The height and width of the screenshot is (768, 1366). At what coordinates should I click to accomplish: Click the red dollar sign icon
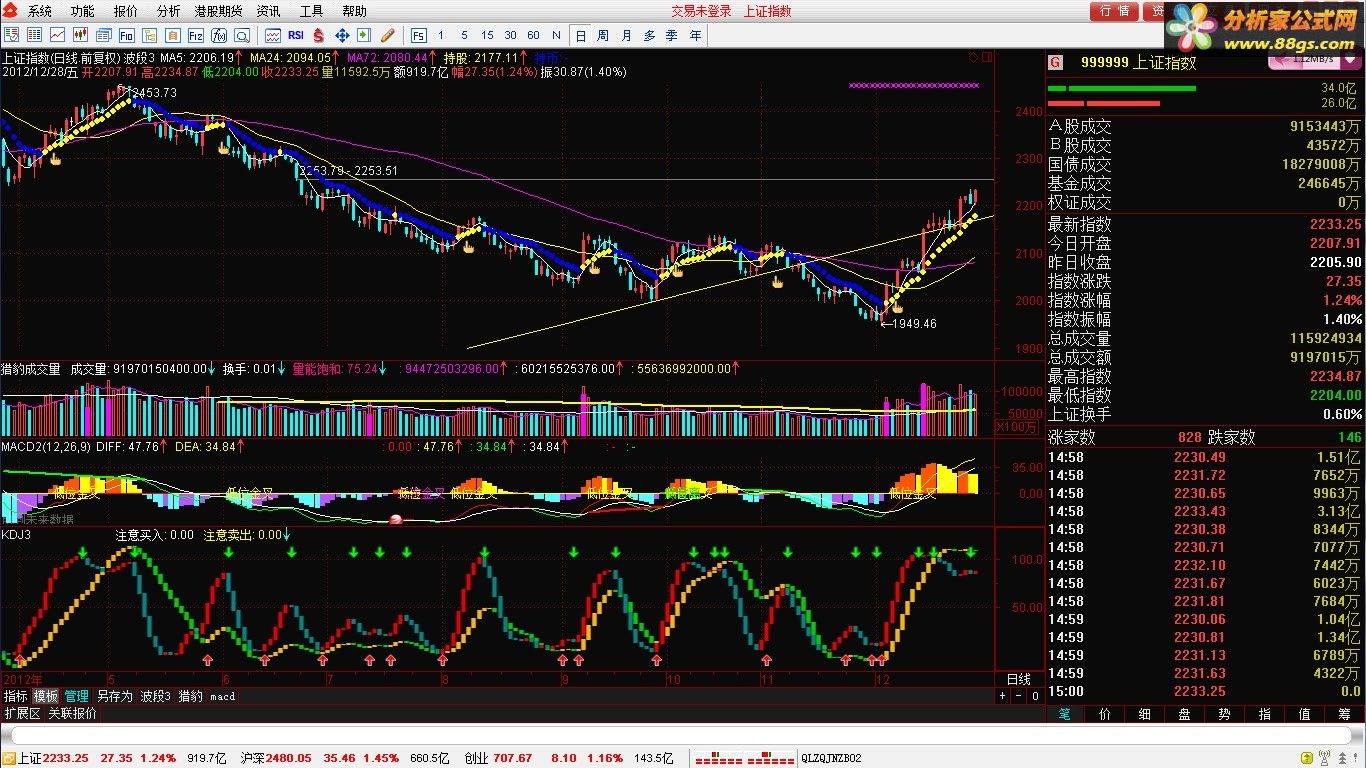pyautogui.click(x=318, y=35)
